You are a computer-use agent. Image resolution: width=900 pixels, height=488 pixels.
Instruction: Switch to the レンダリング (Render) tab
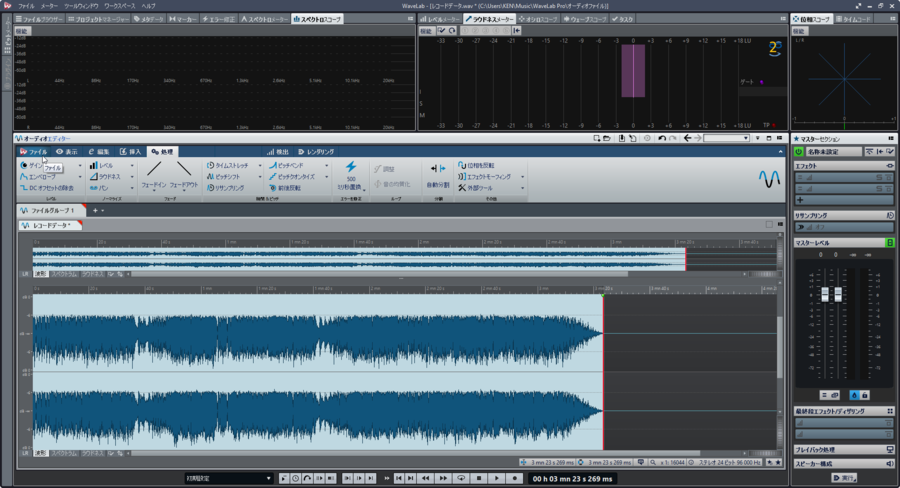(316, 152)
